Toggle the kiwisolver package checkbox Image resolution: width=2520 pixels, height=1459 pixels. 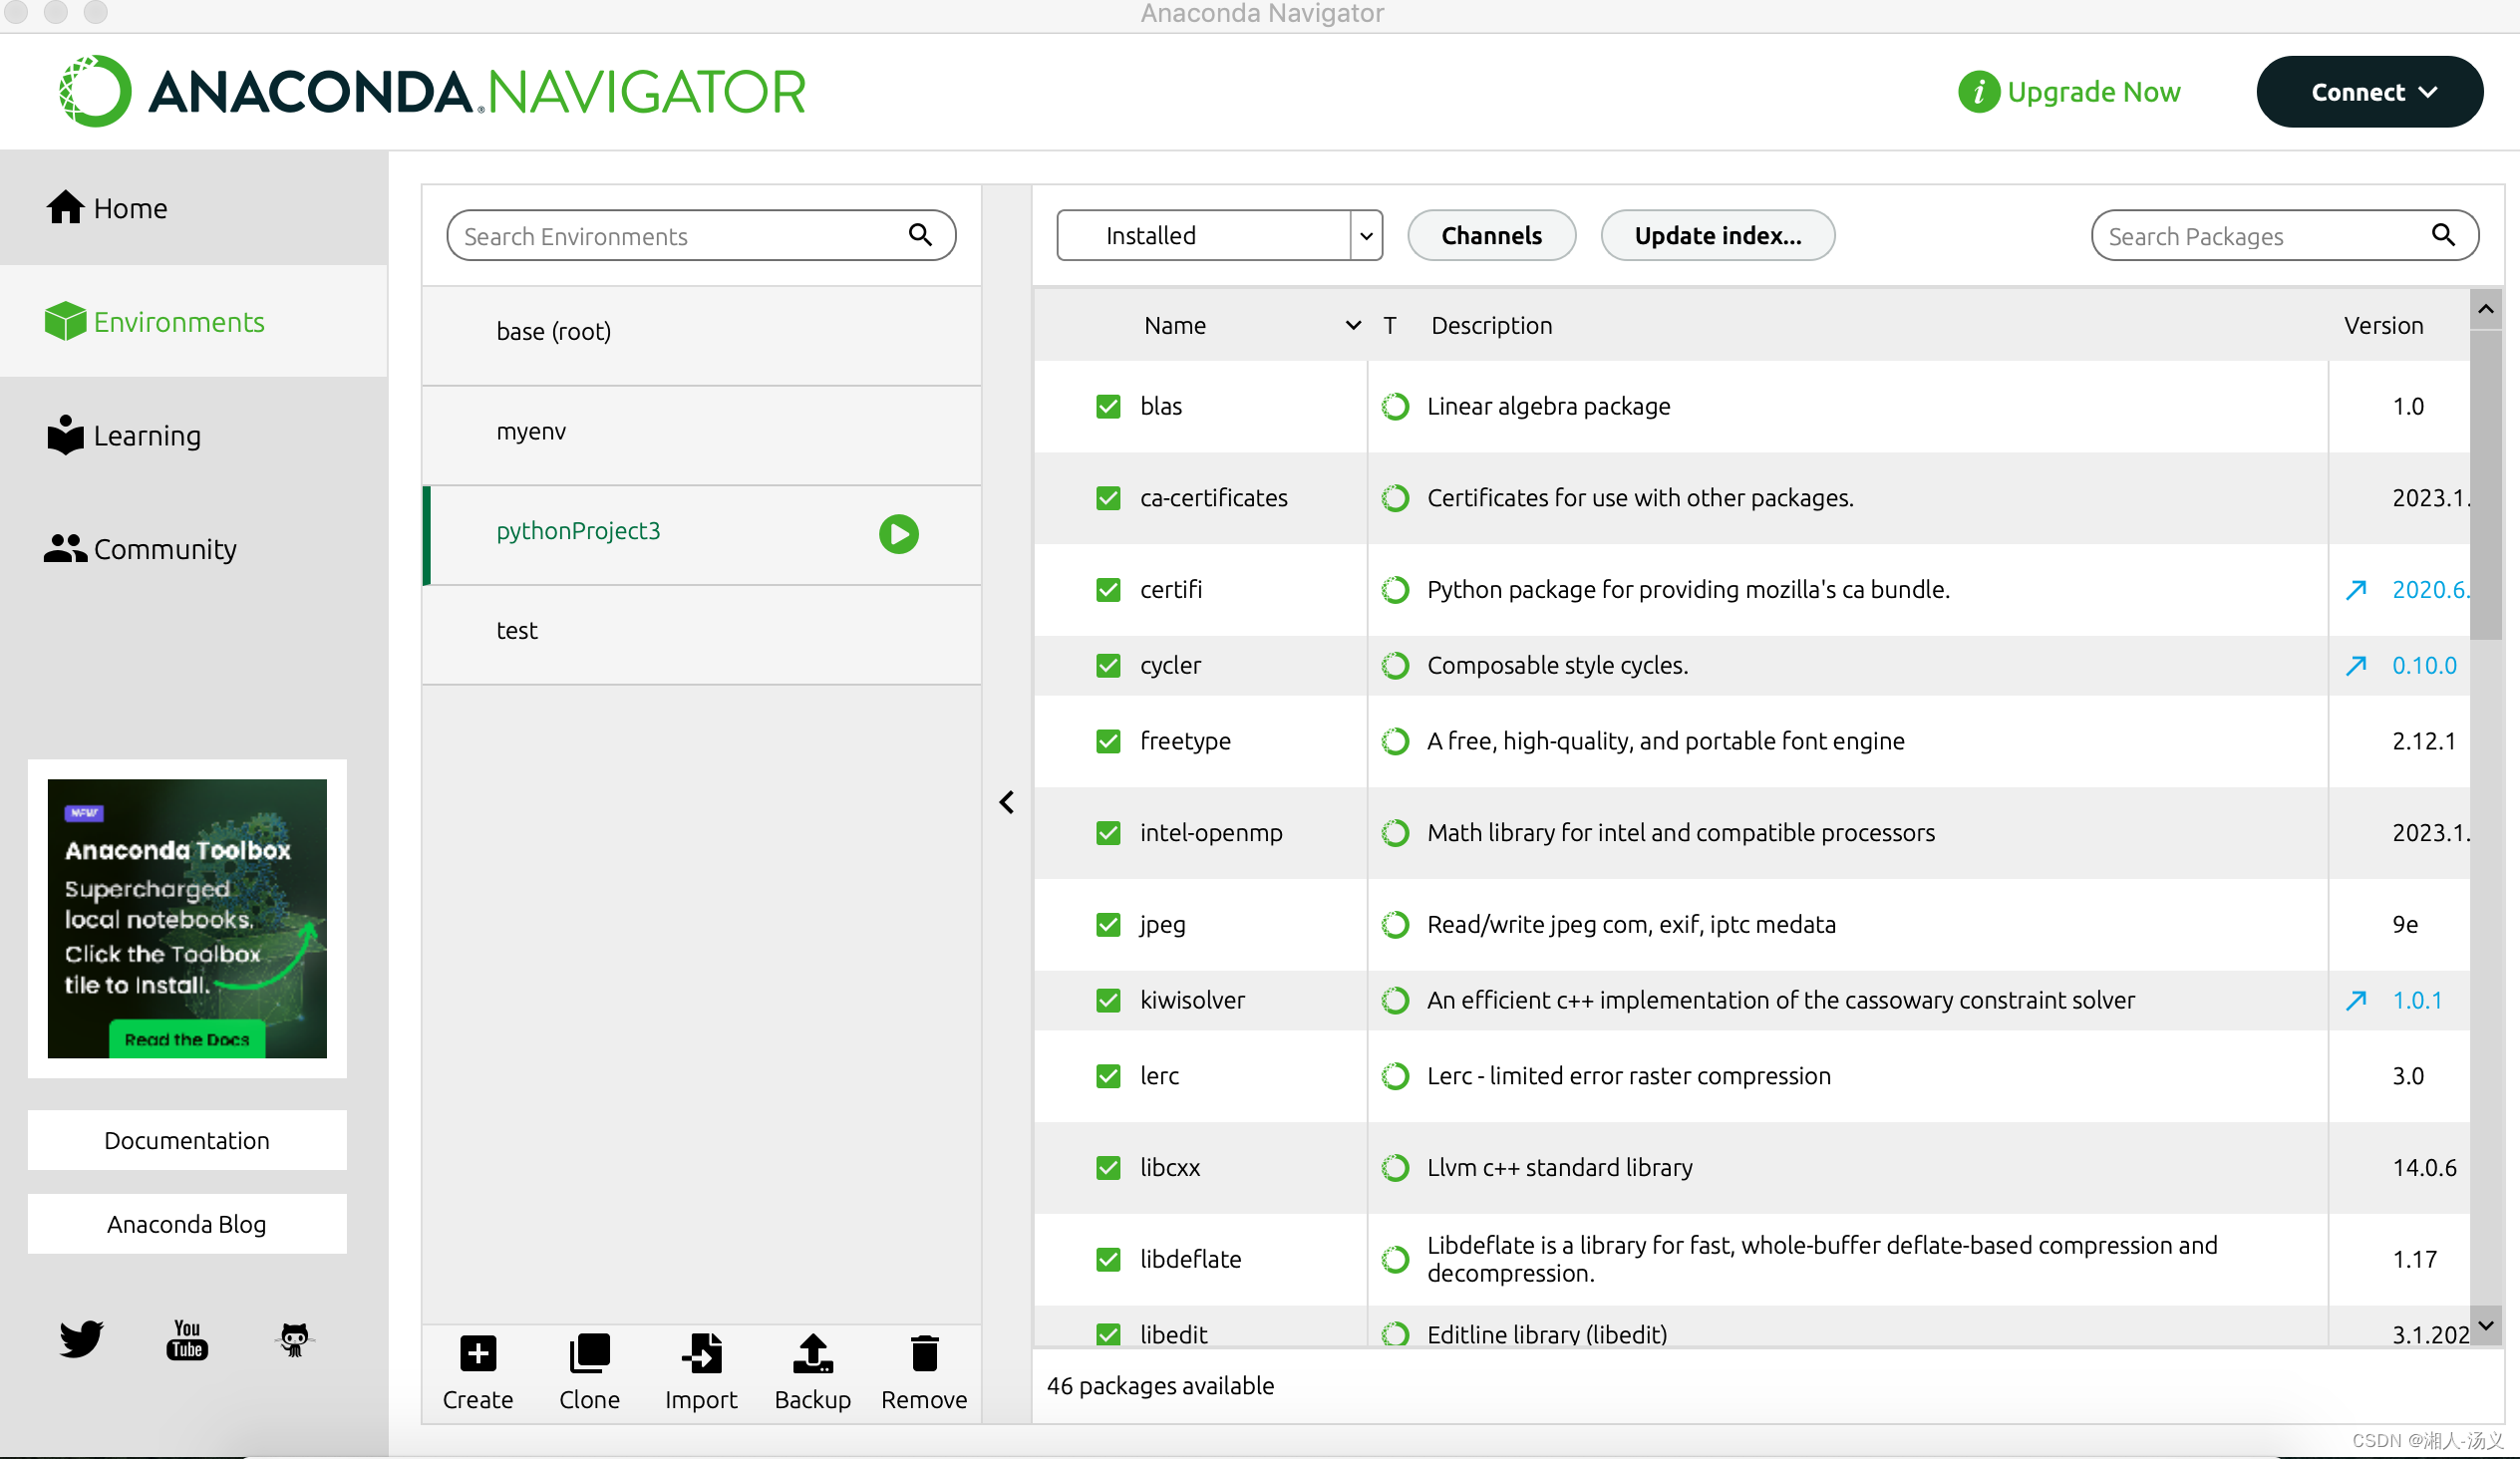click(1107, 1000)
